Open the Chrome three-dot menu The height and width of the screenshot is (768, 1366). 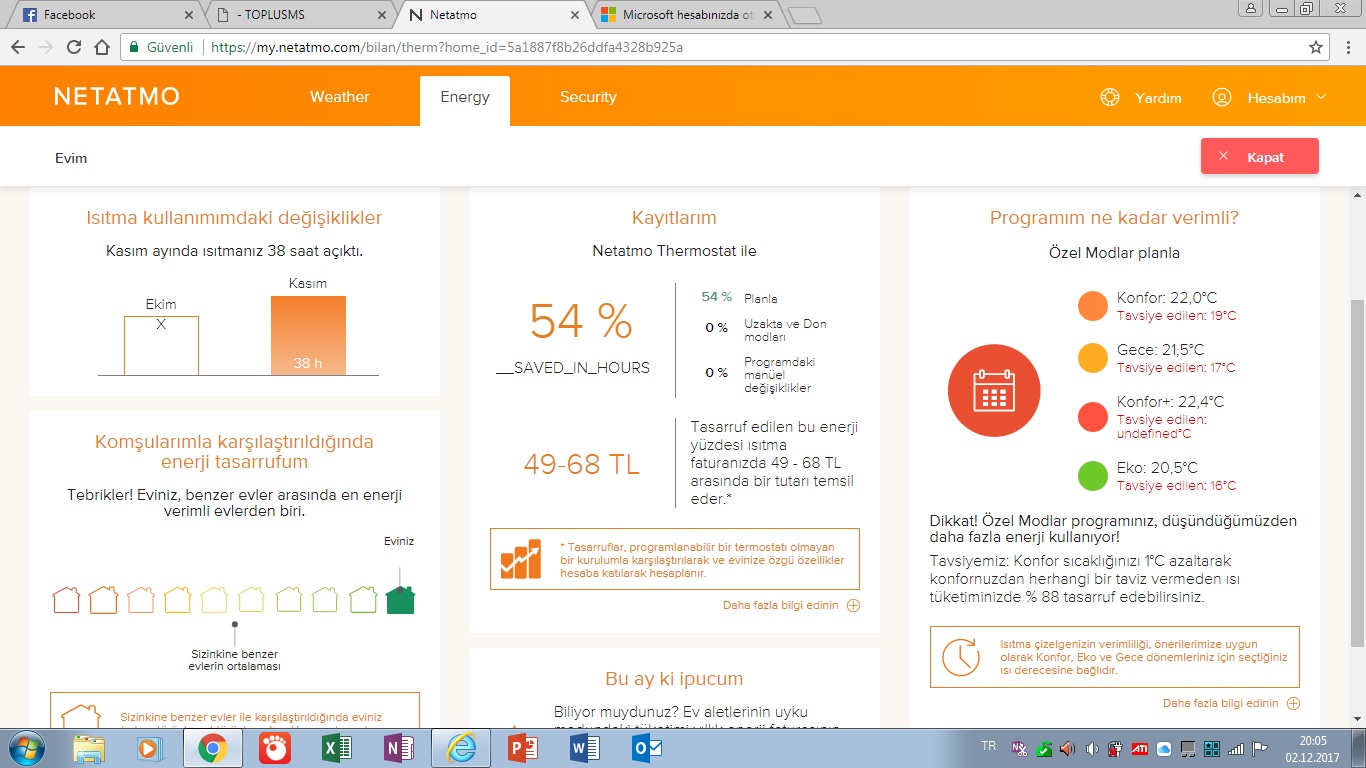[x=1347, y=47]
